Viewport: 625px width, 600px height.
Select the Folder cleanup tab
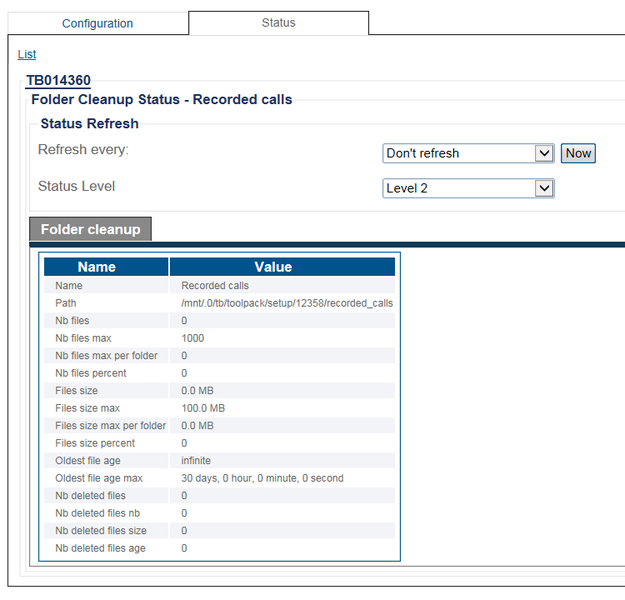point(90,229)
